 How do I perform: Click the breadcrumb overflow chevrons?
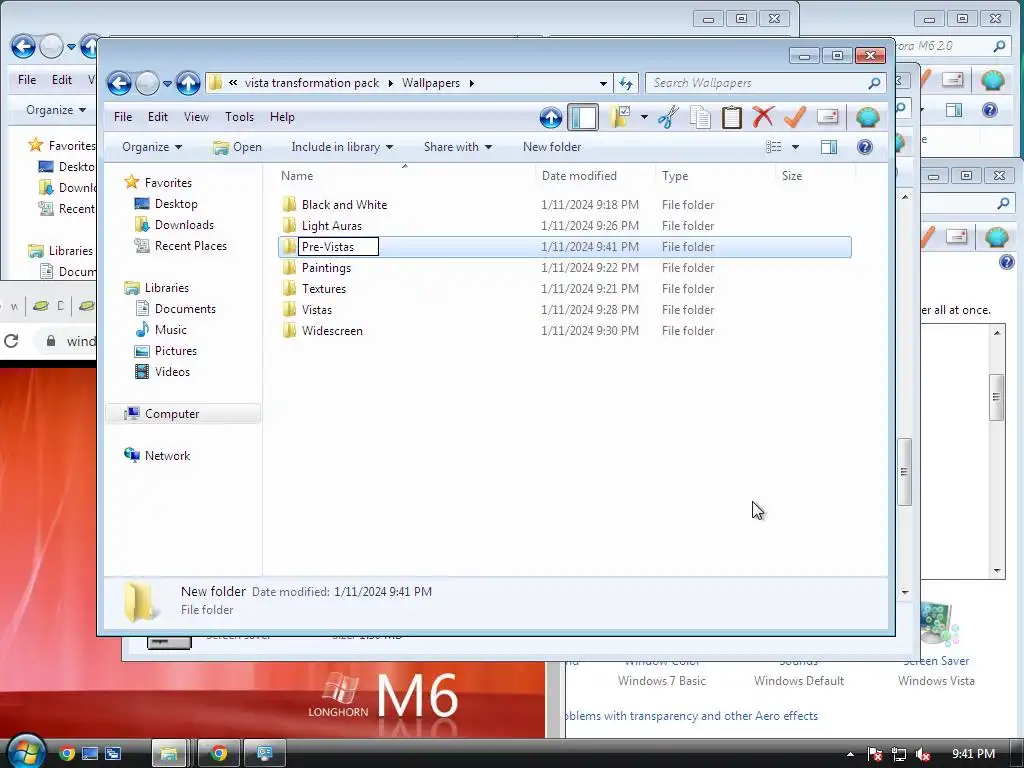pyautogui.click(x=232, y=83)
